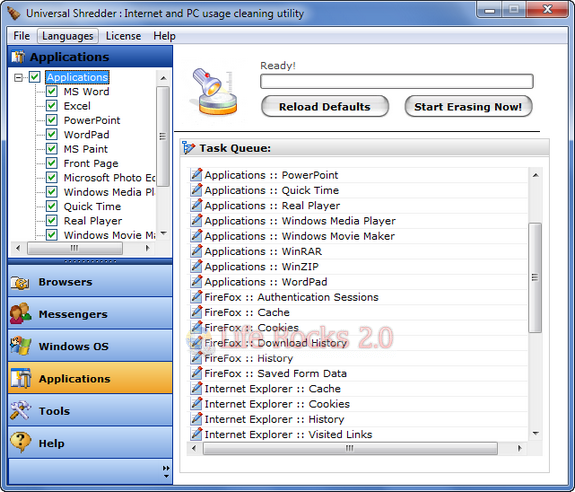
Task: Toggle the Excel checkbox
Action: (x=52, y=106)
